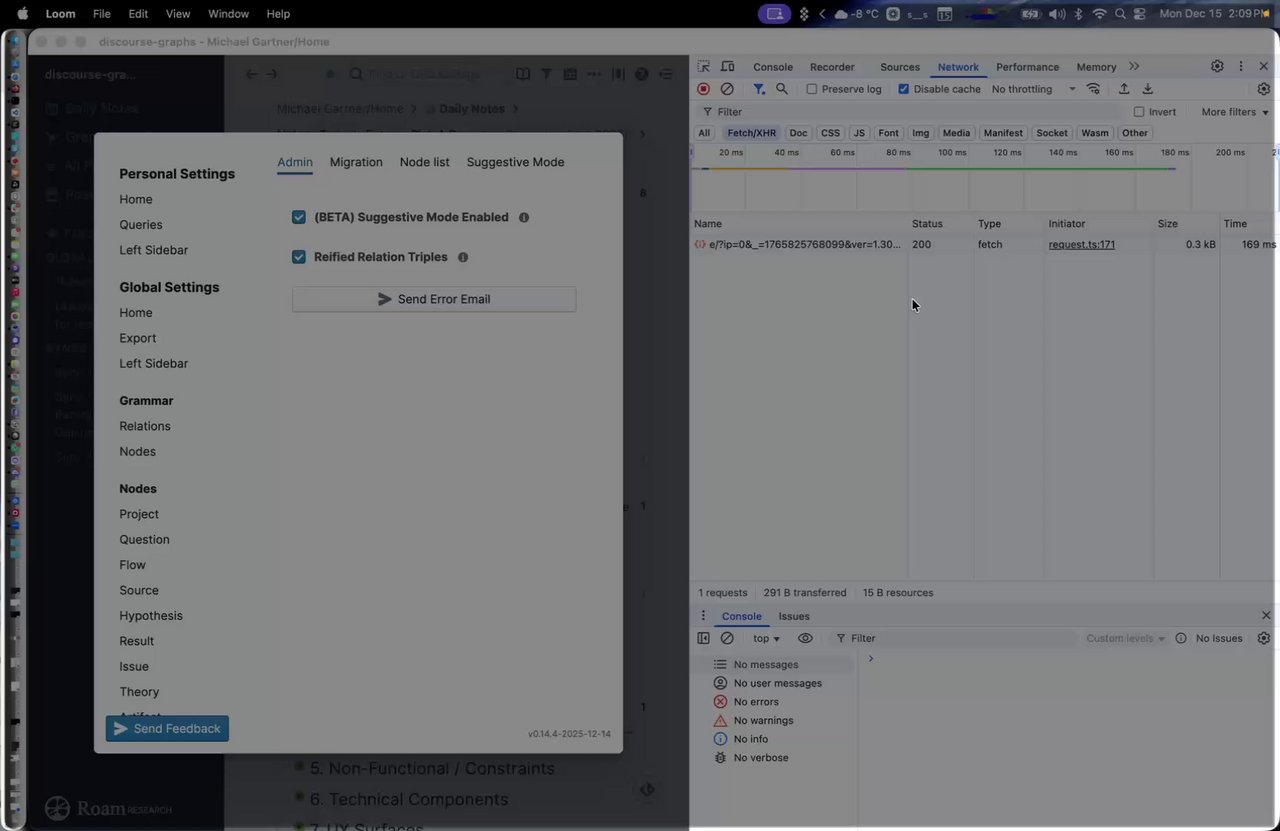This screenshot has height=831, width=1280.
Task: Select the Hypothesis node in settings list
Action: click(151, 616)
